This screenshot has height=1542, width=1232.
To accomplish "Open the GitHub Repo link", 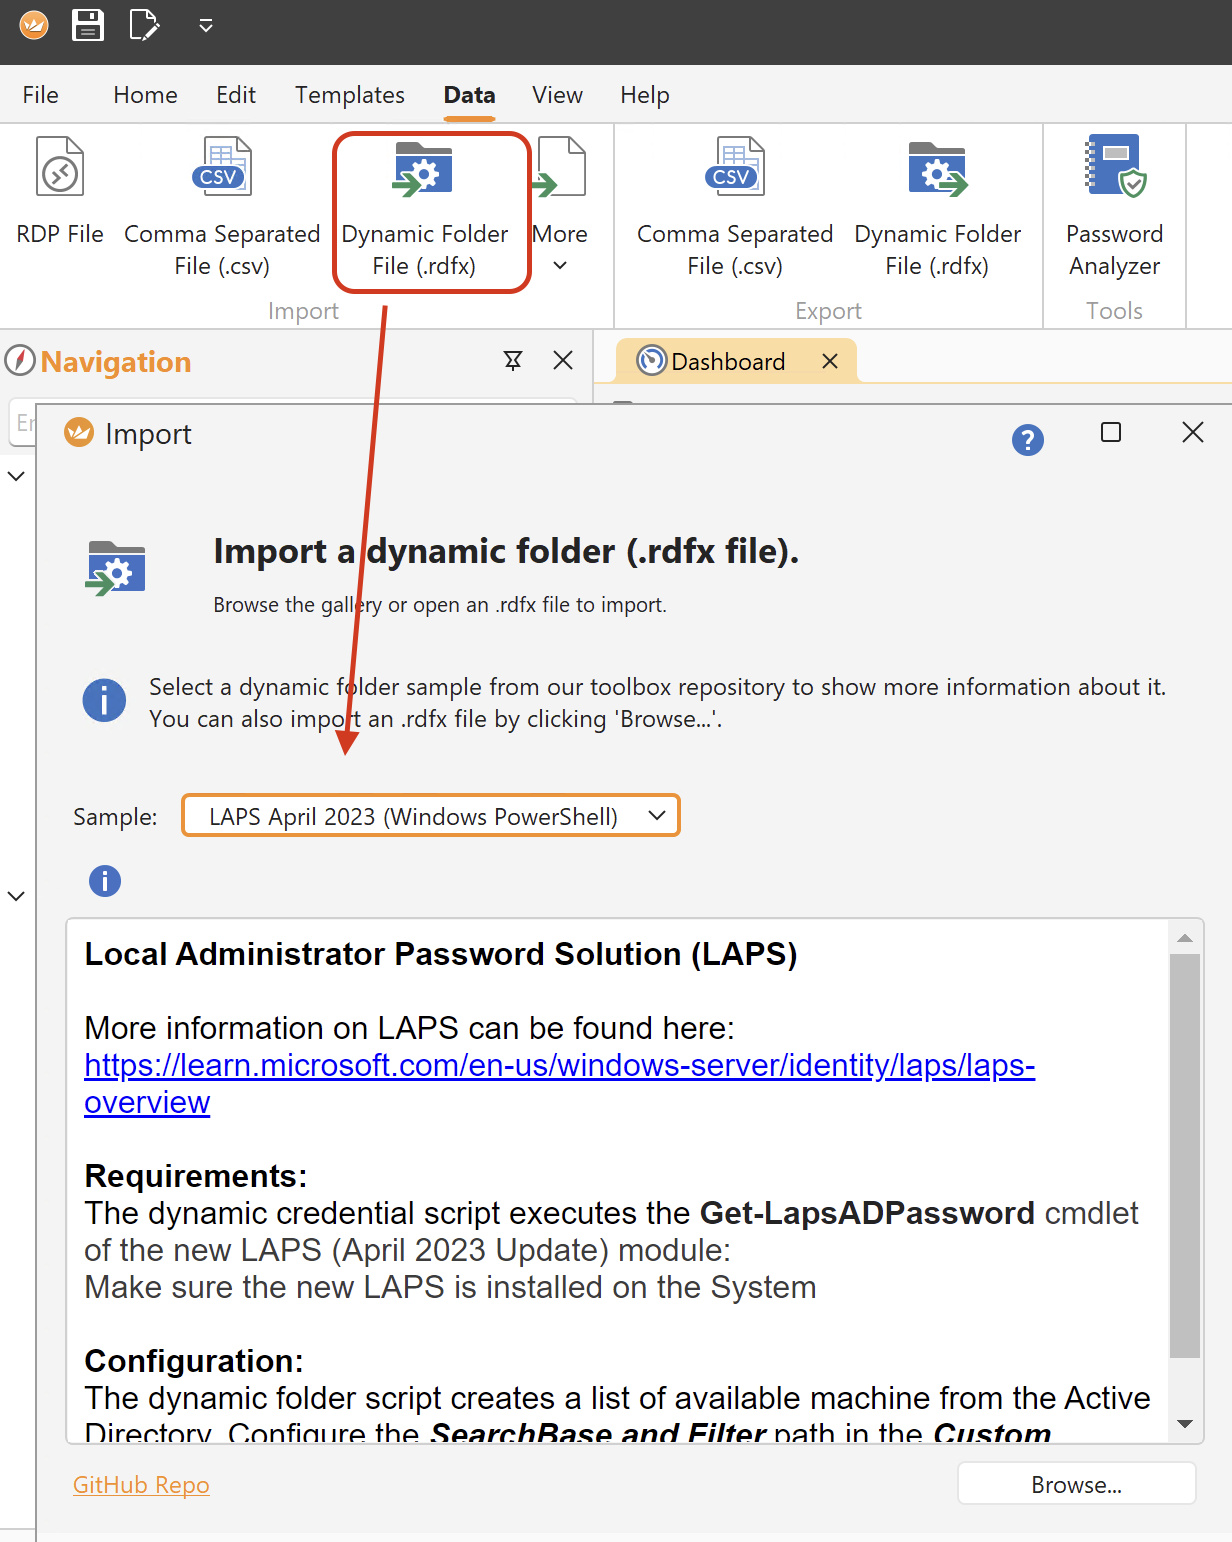I will click(141, 1485).
